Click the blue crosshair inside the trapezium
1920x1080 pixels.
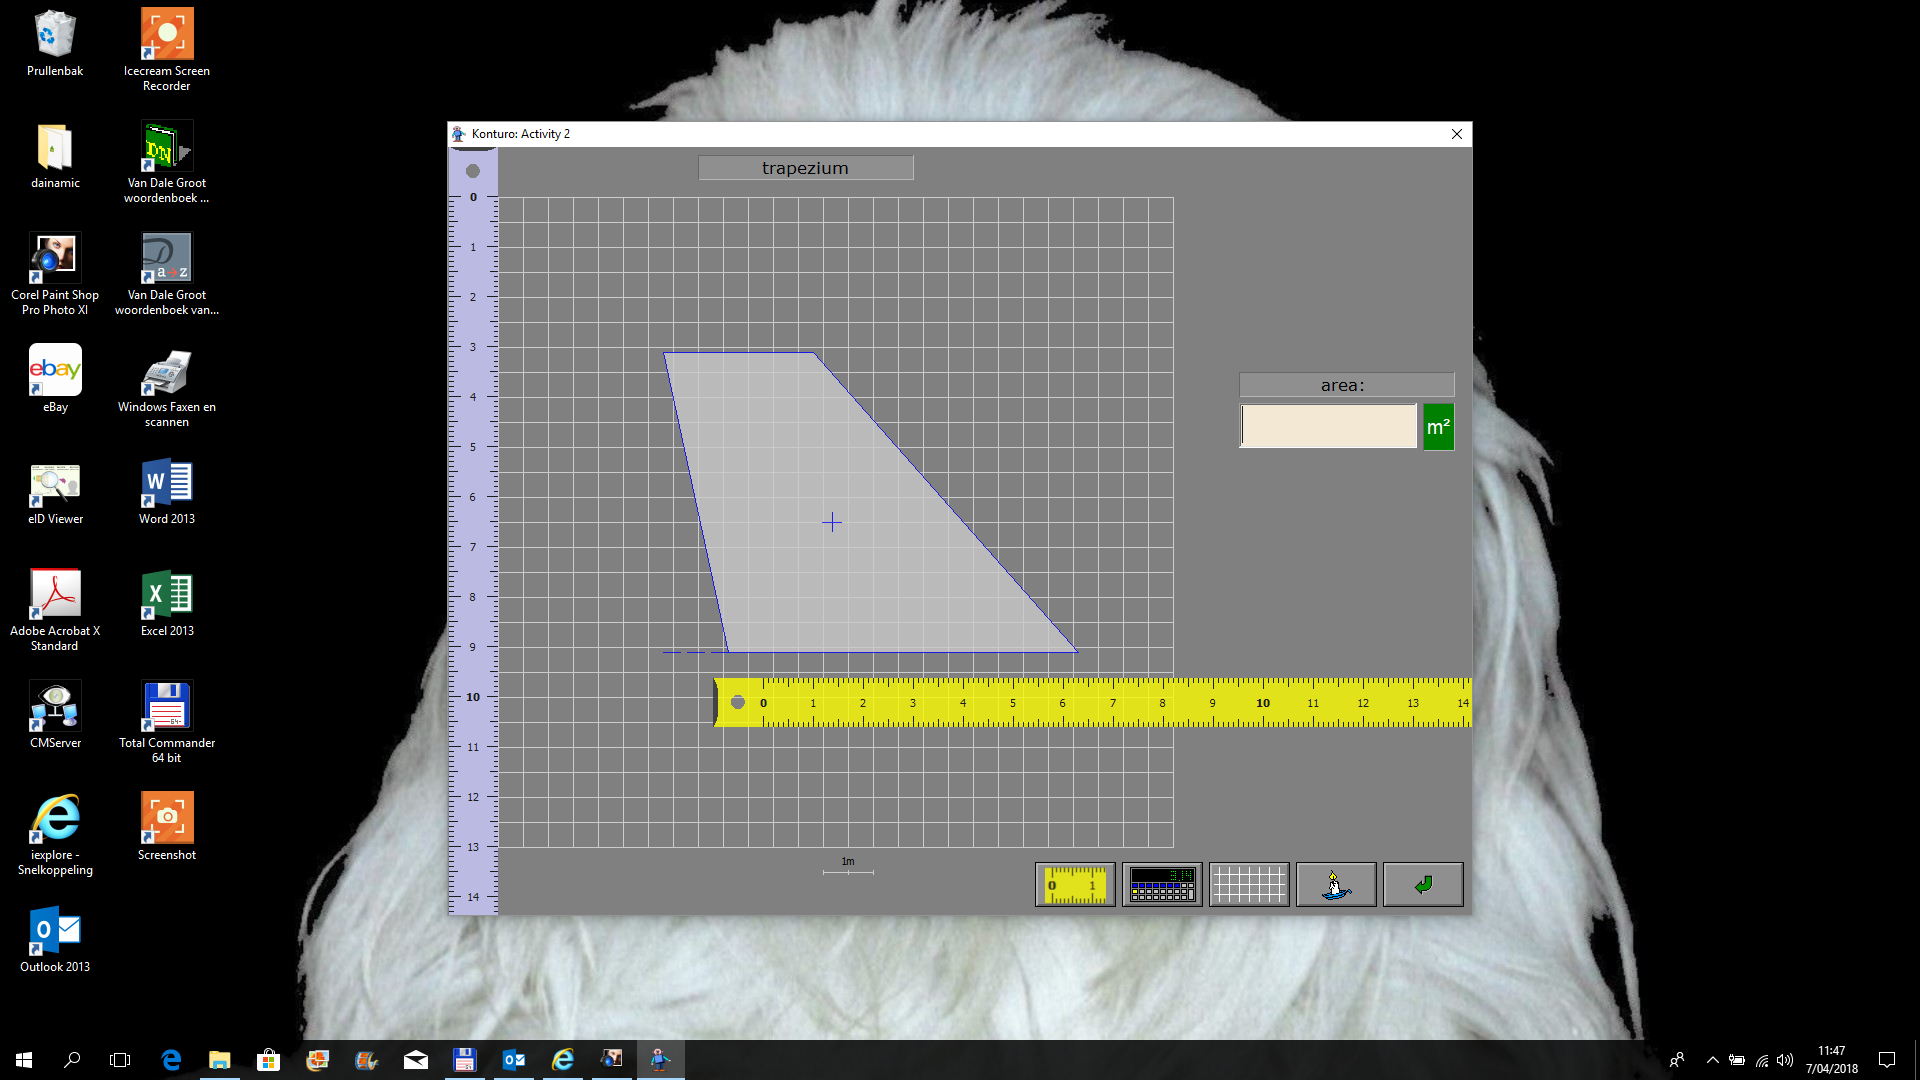click(x=832, y=522)
